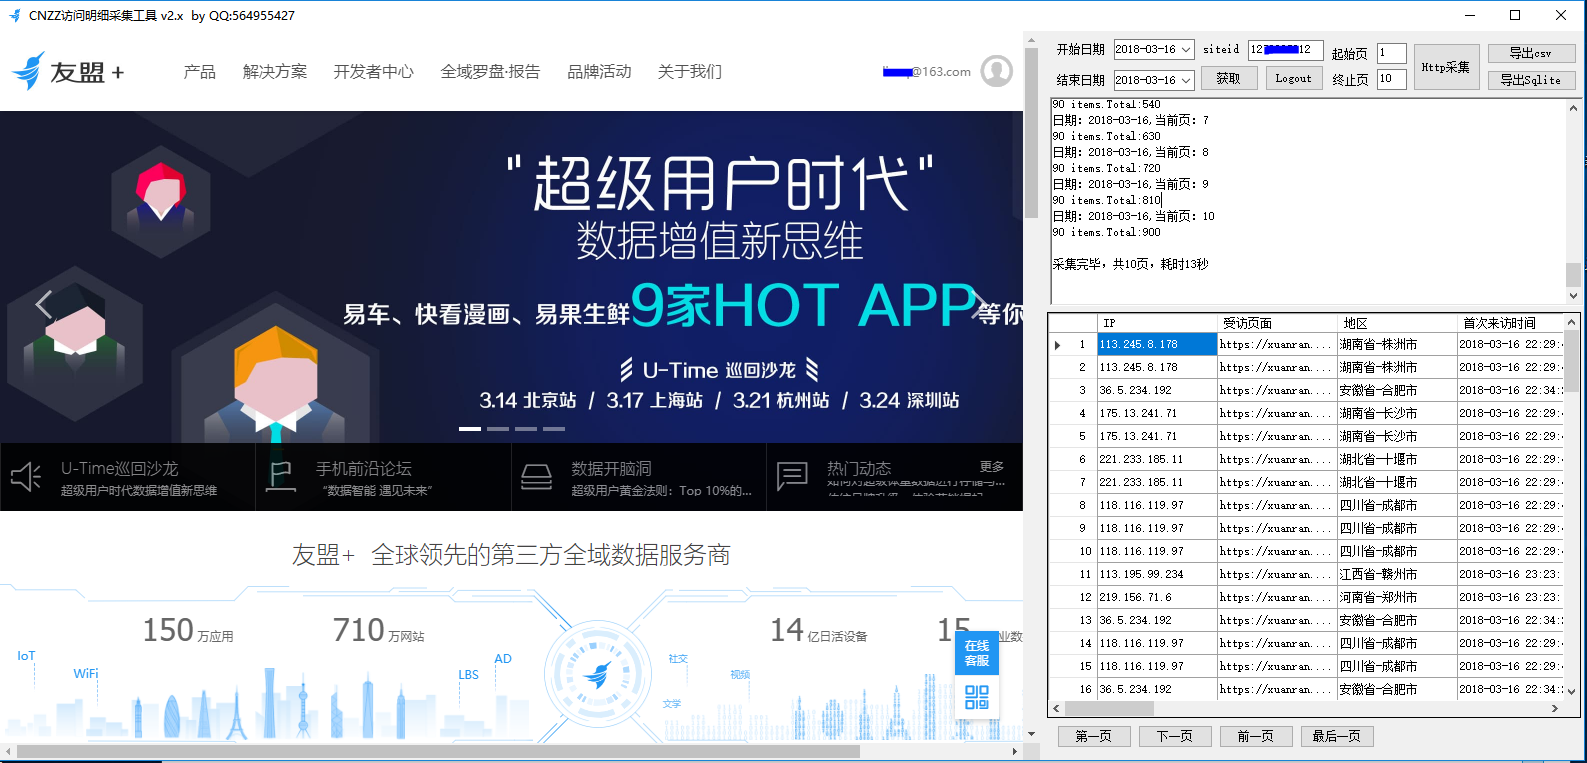1587x763 pixels.
Task: Expand the 结束日期 date dropdown
Action: tap(1186, 80)
